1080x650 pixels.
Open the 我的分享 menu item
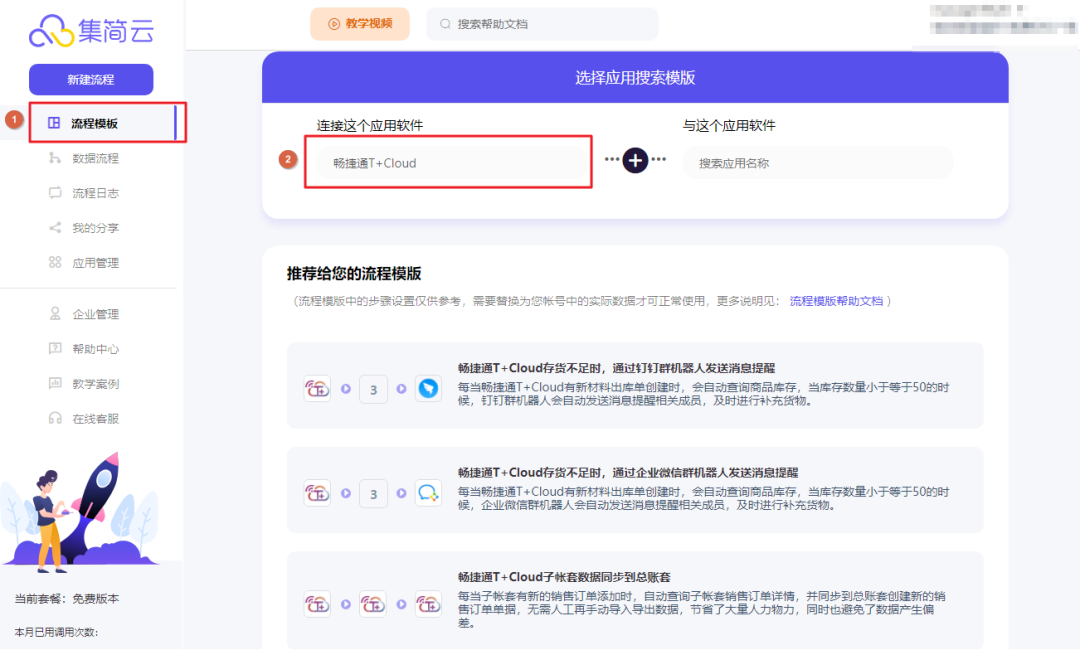95,228
